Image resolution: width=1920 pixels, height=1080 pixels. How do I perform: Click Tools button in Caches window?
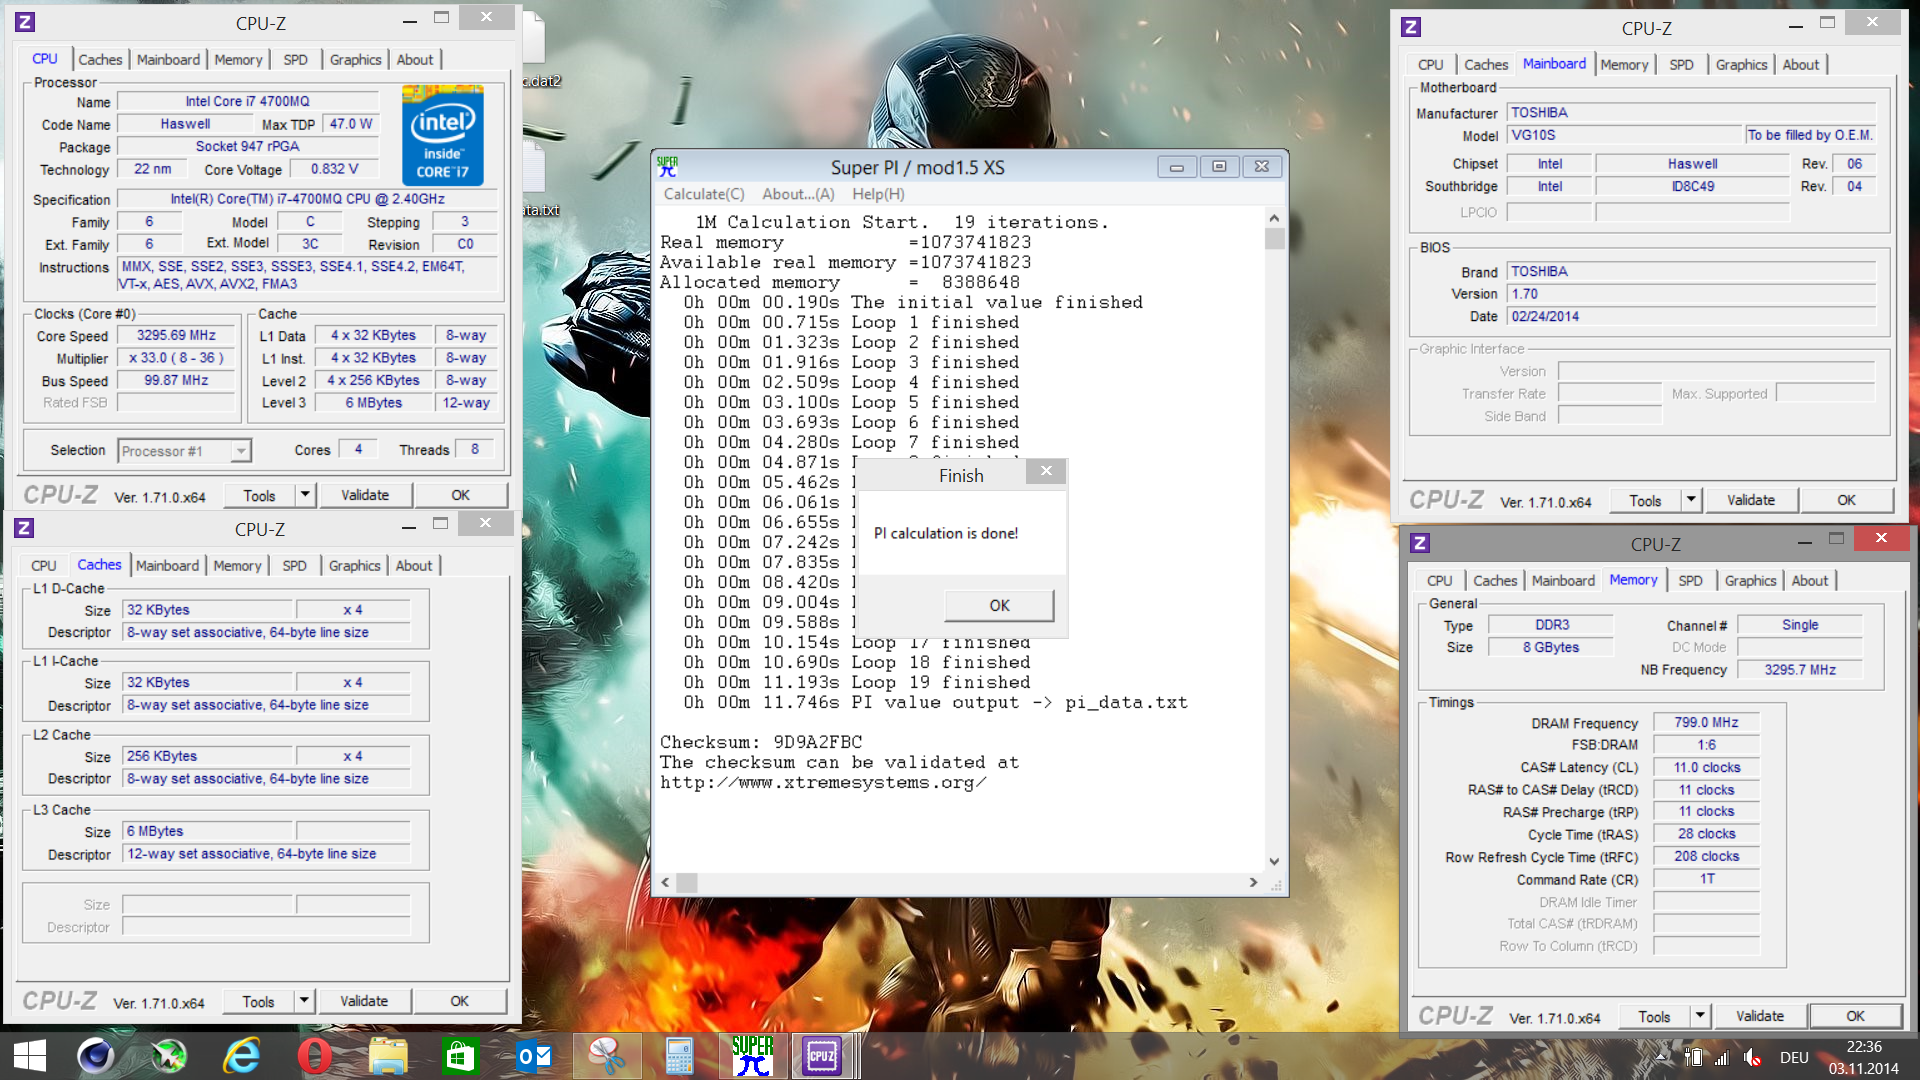[x=258, y=1001]
